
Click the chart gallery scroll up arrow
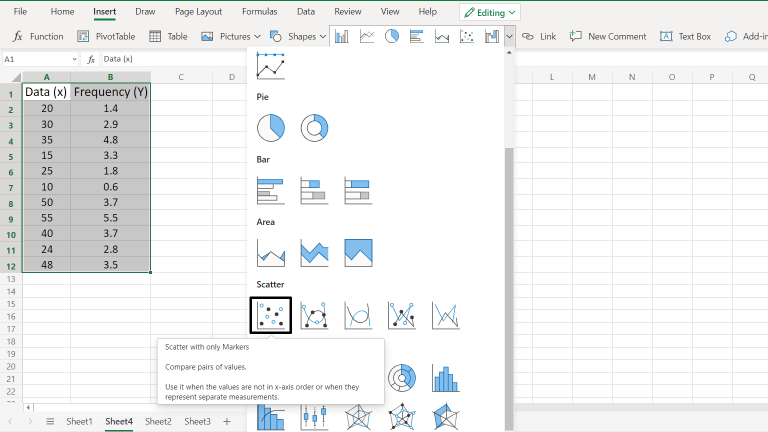(x=509, y=52)
